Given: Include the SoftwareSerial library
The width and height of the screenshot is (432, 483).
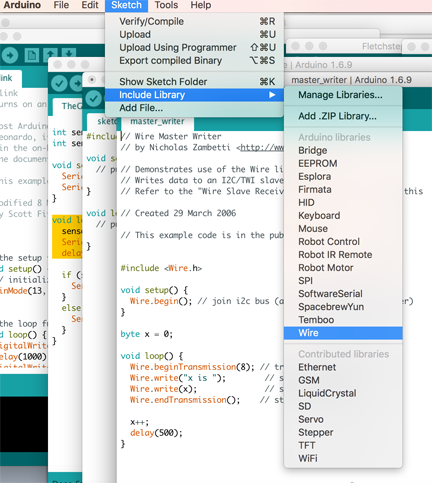Looking at the screenshot, I should point(343,294).
